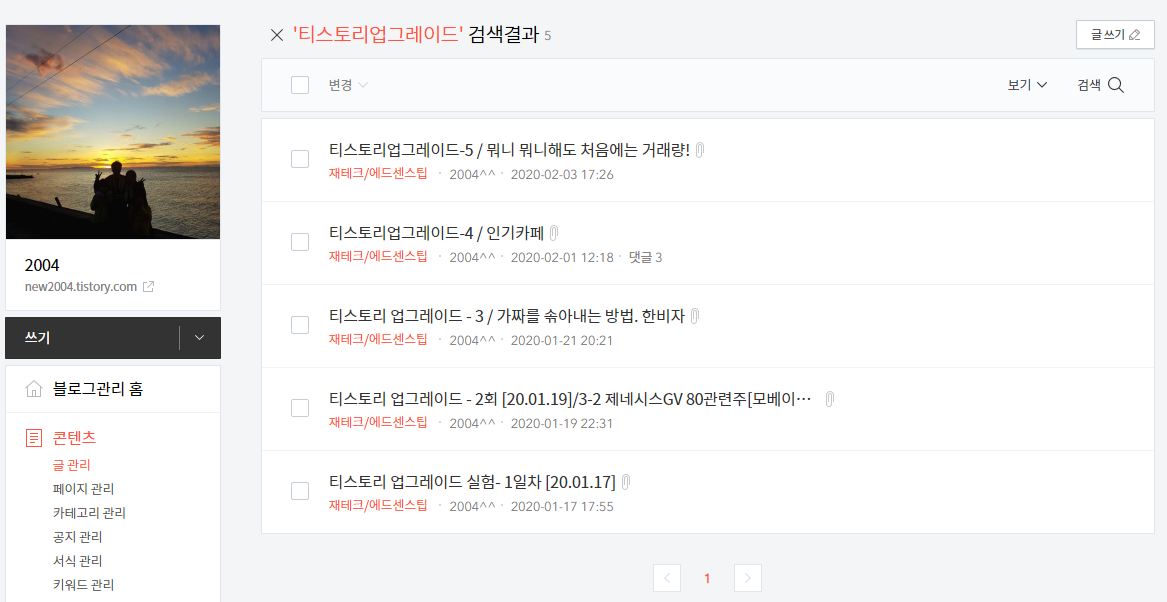This screenshot has width=1167, height=602.
Task: Open 카테고리 관리 in sidebar
Action: [x=89, y=513]
